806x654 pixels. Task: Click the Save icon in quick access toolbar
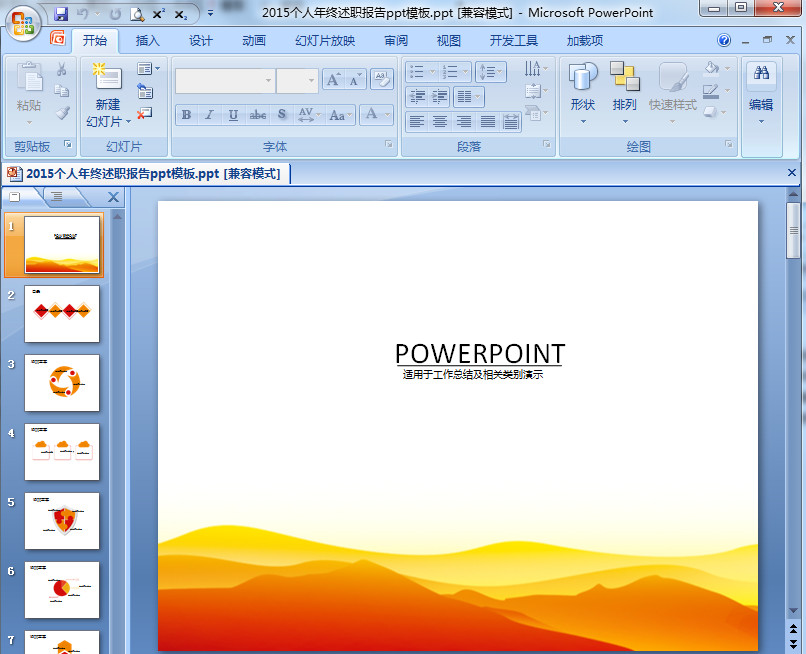[61, 14]
